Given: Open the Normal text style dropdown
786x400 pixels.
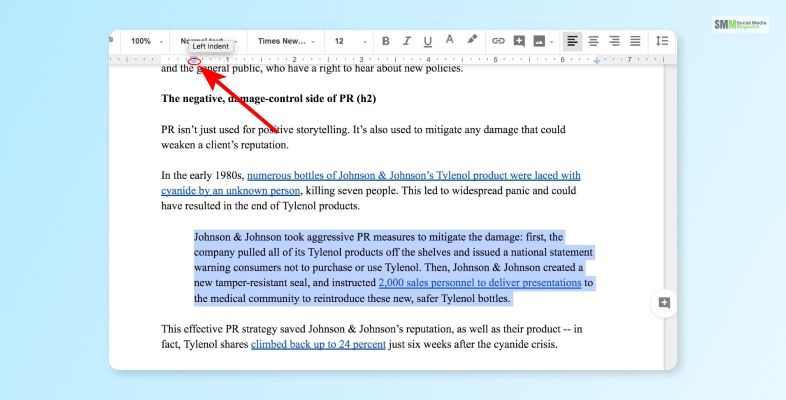Looking at the screenshot, I should pyautogui.click(x=209, y=42).
